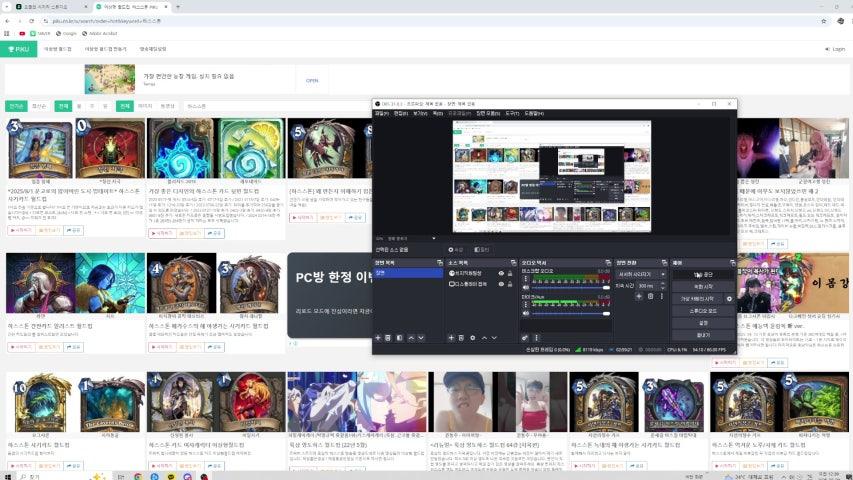Open audio mixer bottom three-dot menu
Image resolution: width=853 pixels, height=480 pixels.
tap(536, 338)
